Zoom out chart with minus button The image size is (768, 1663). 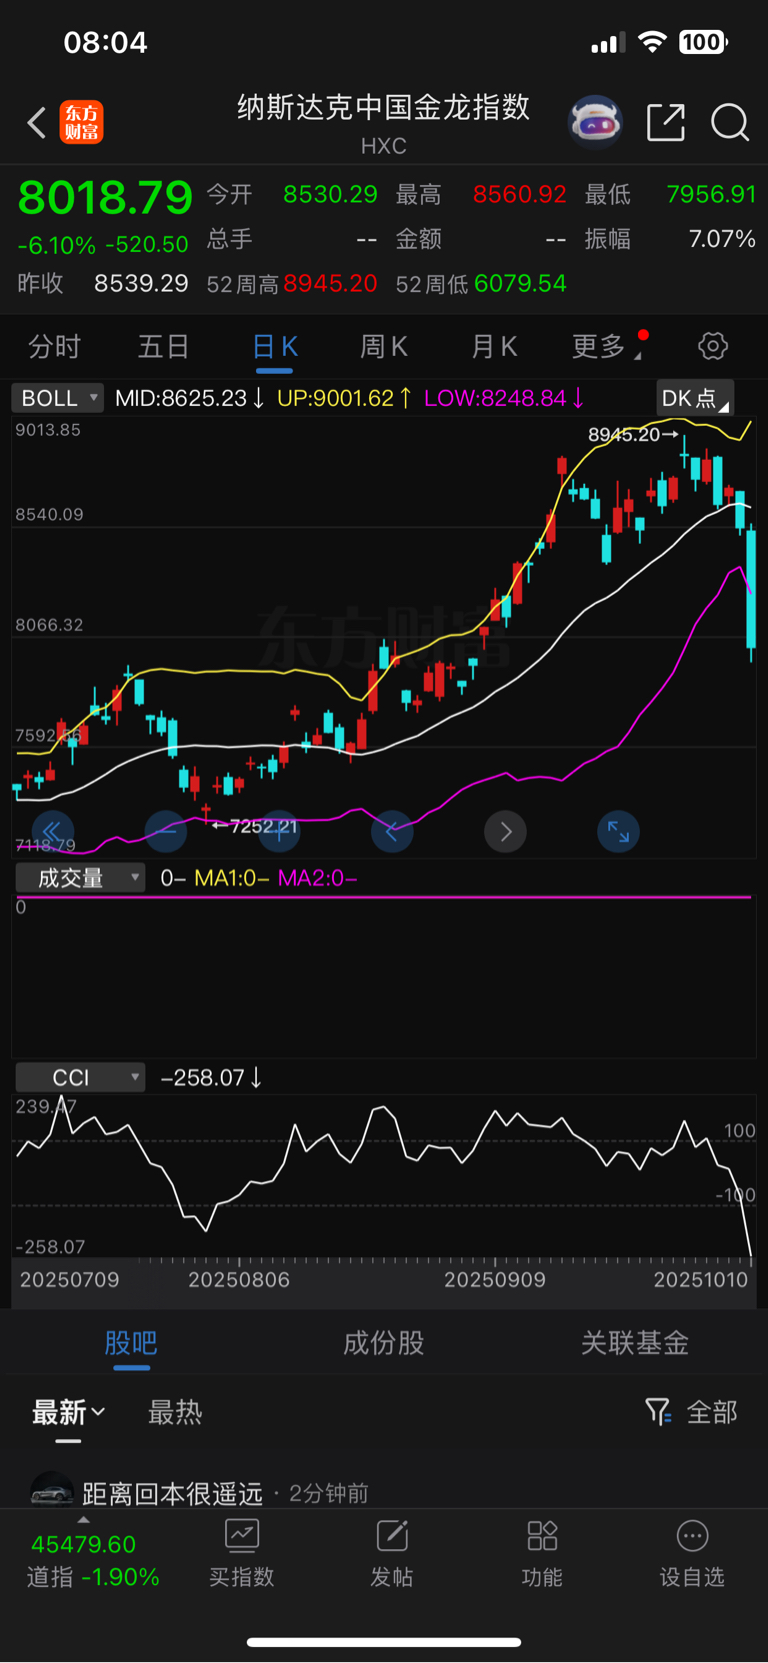(x=166, y=831)
